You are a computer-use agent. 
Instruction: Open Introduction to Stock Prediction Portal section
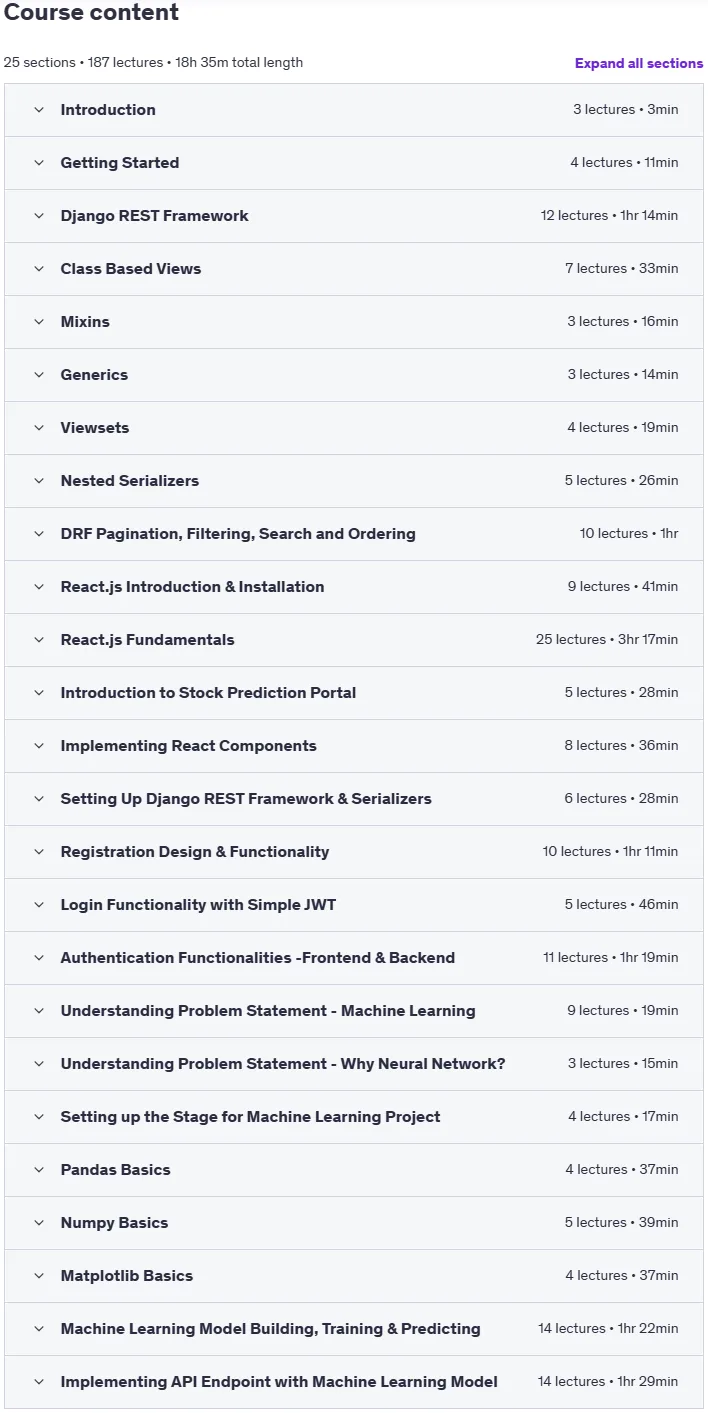pos(354,693)
